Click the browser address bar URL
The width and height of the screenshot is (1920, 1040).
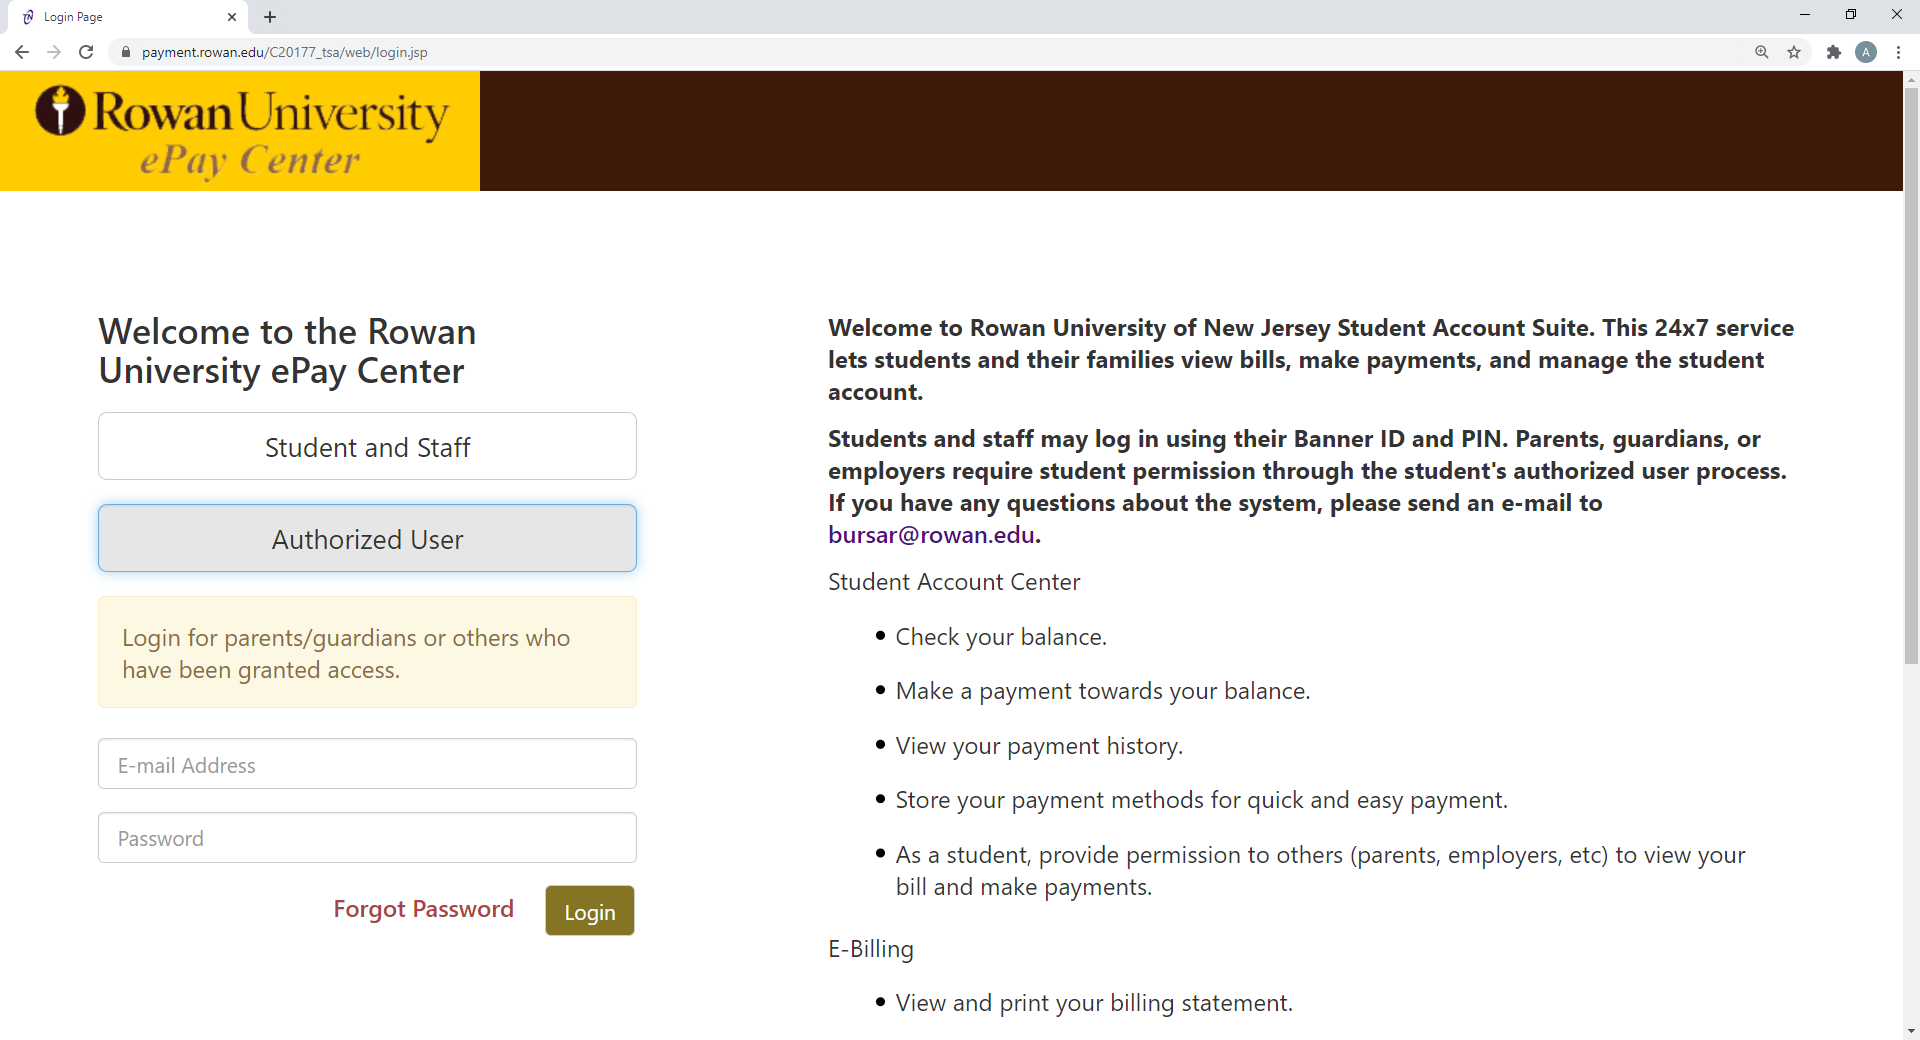285,52
